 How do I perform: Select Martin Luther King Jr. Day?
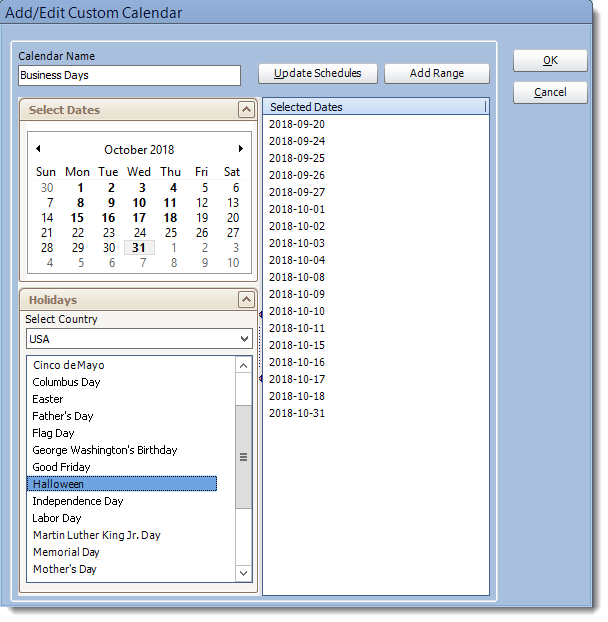click(97, 535)
